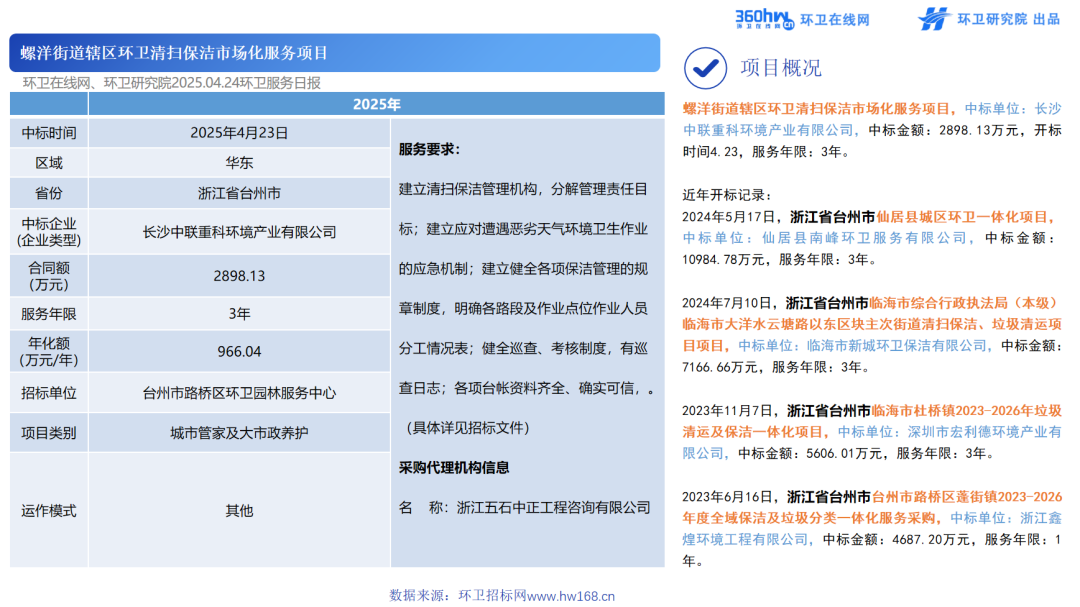Click the 台州市路桥区蓬街镇2023-2026 orange entry
Image resolution: width=1080 pixels, height=607 pixels.
(x=967, y=497)
